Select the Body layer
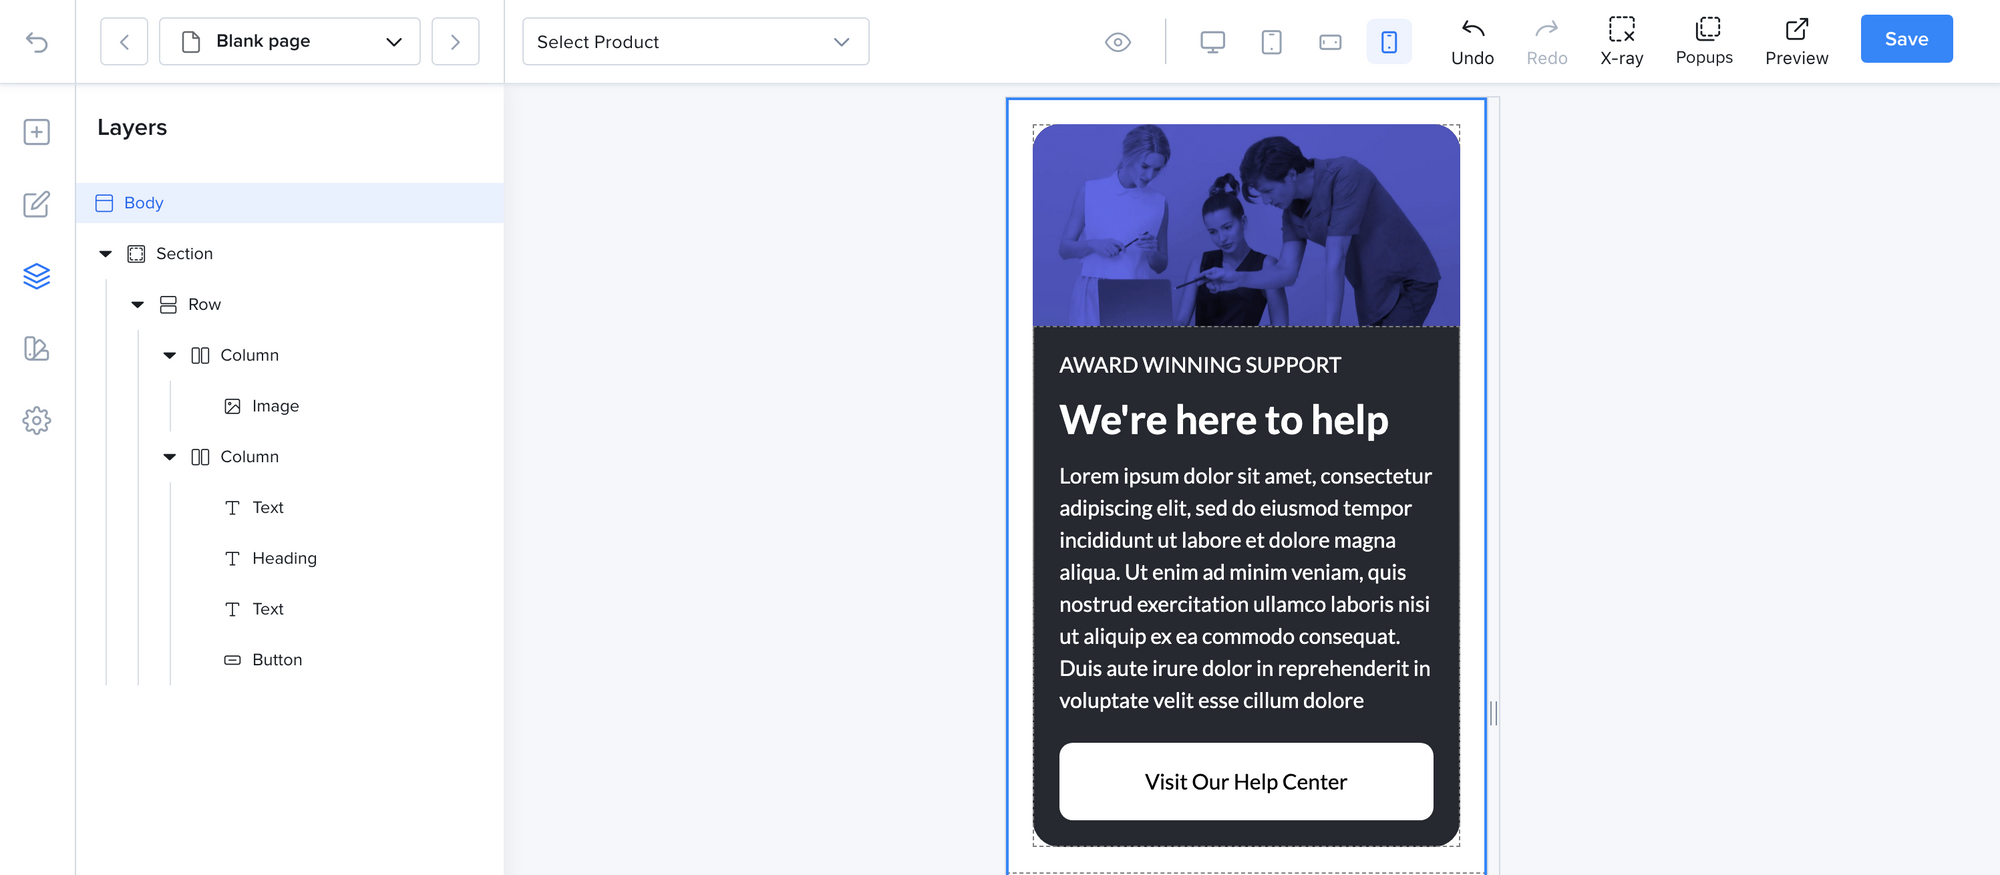This screenshot has height=875, width=2000. tap(290, 203)
